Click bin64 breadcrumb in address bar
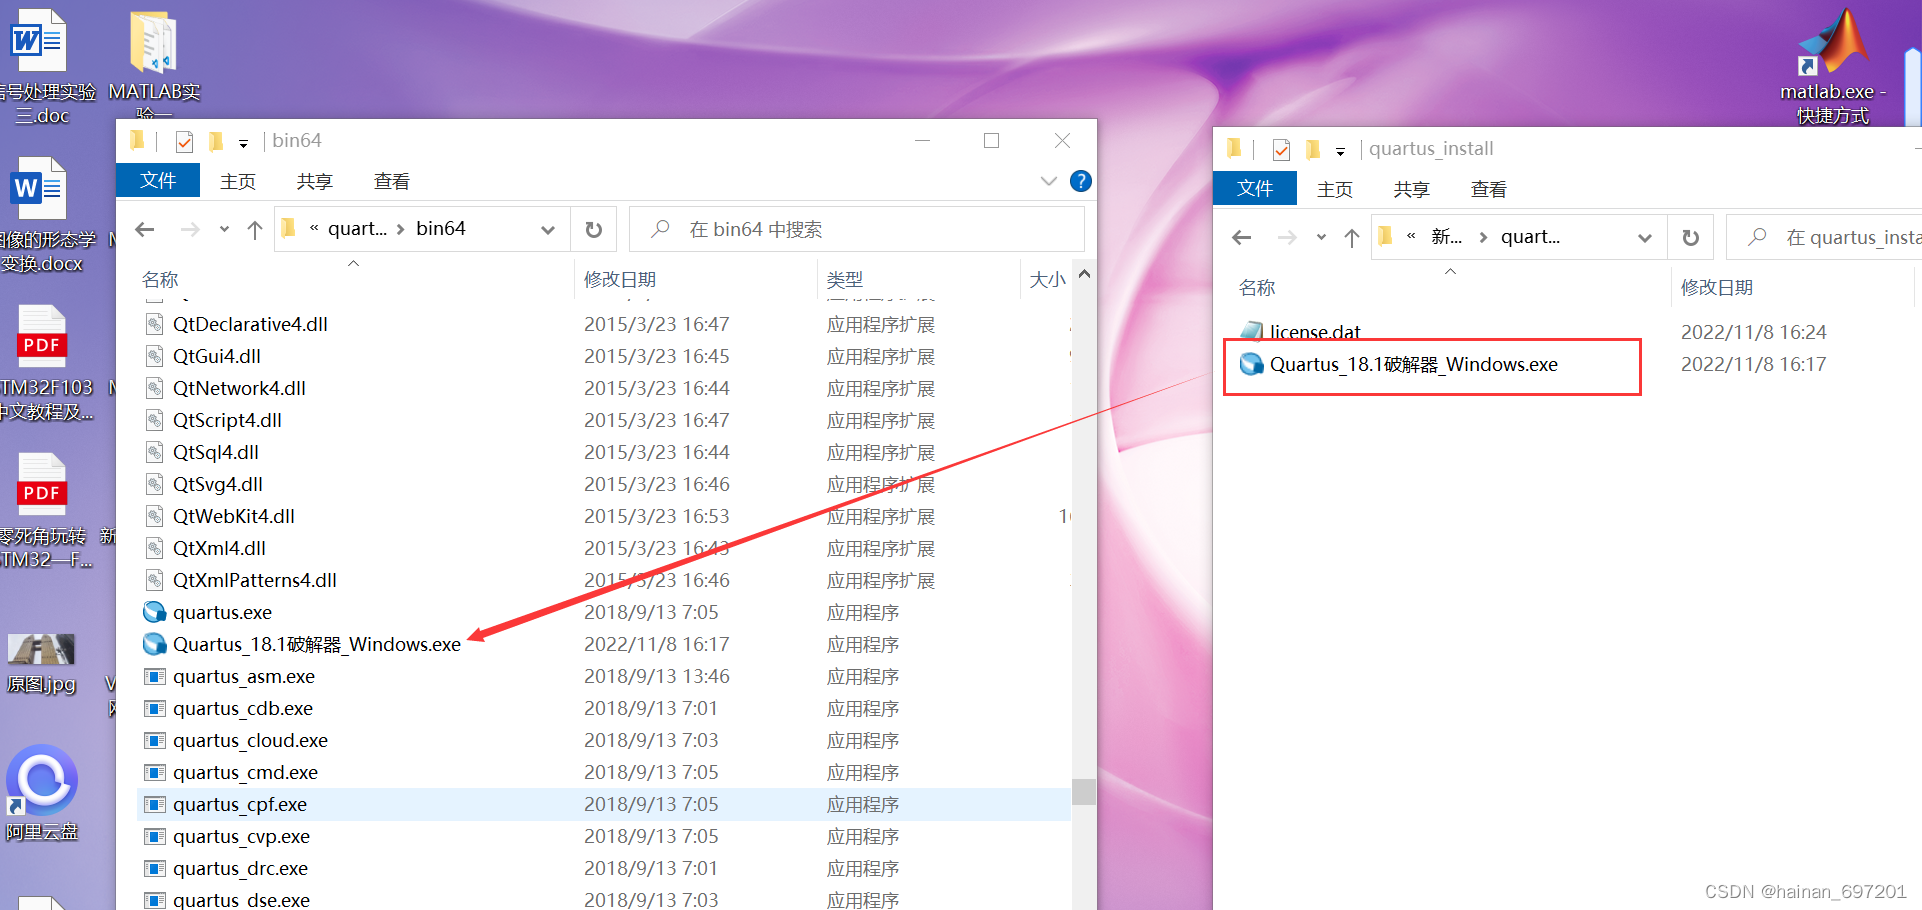 tap(441, 229)
